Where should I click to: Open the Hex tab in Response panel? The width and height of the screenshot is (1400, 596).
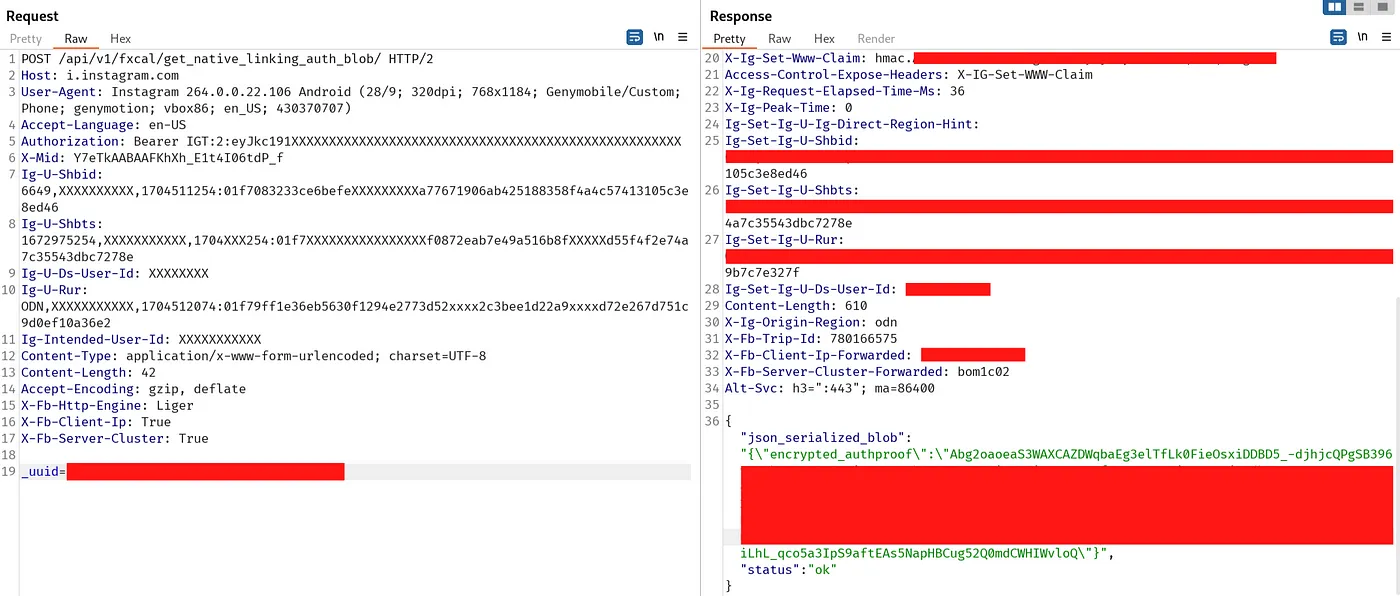824,39
